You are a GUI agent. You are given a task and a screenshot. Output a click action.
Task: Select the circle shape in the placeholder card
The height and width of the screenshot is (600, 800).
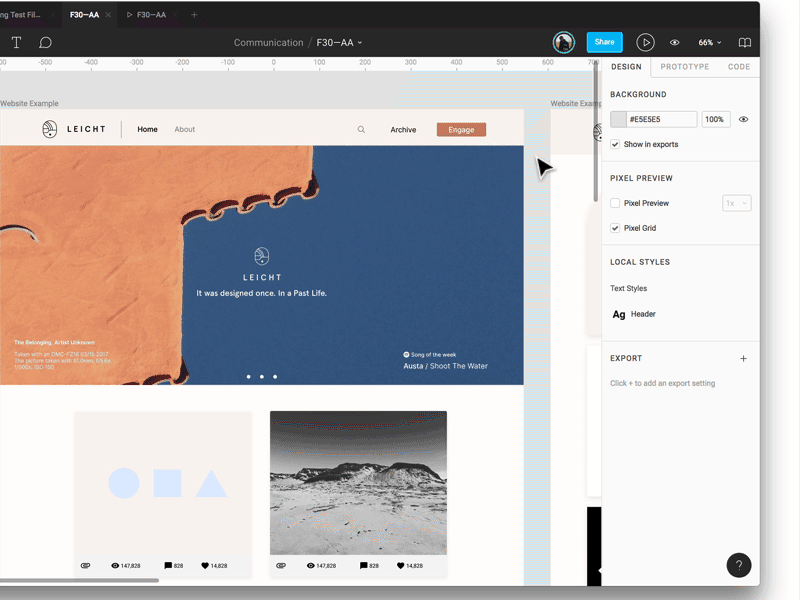click(x=124, y=483)
